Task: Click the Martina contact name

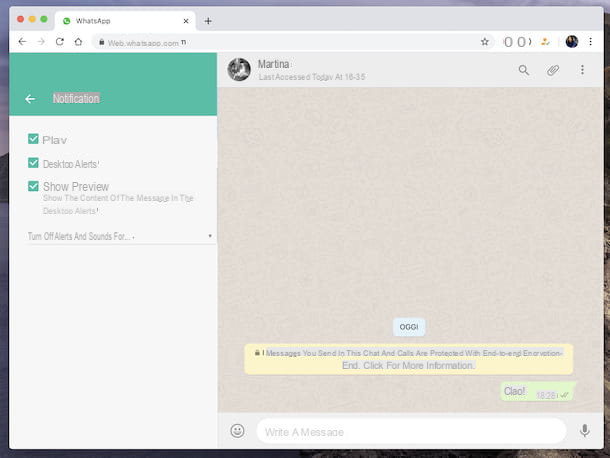Action: pyautogui.click(x=273, y=64)
